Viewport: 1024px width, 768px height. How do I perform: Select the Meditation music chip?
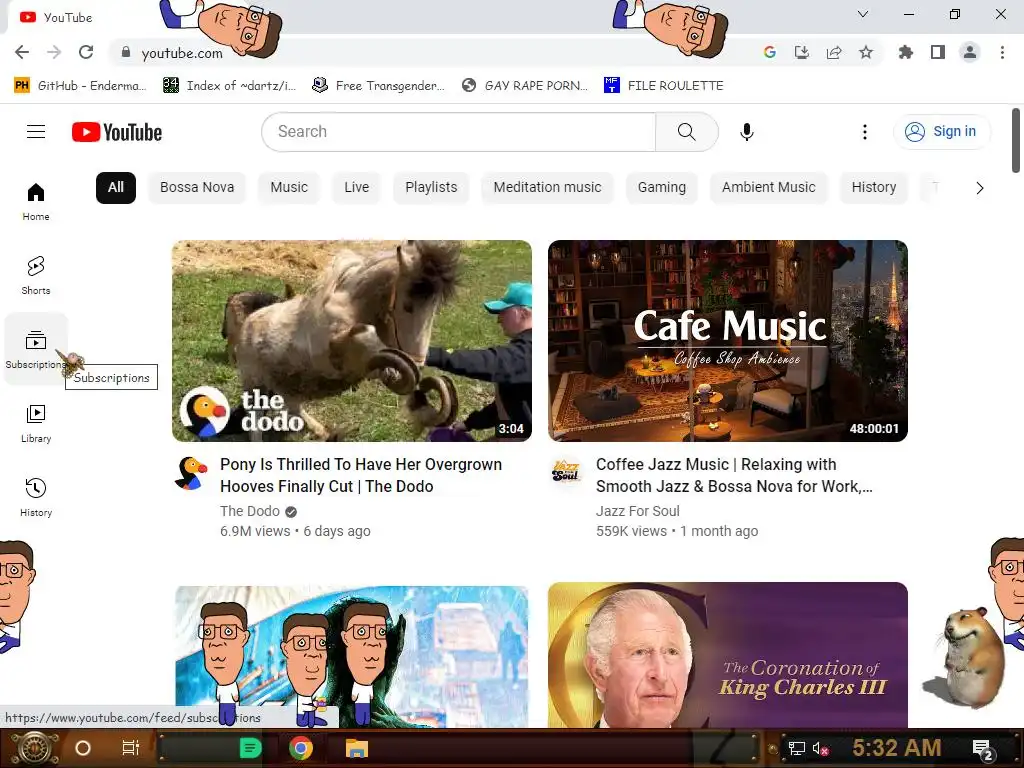click(x=547, y=187)
